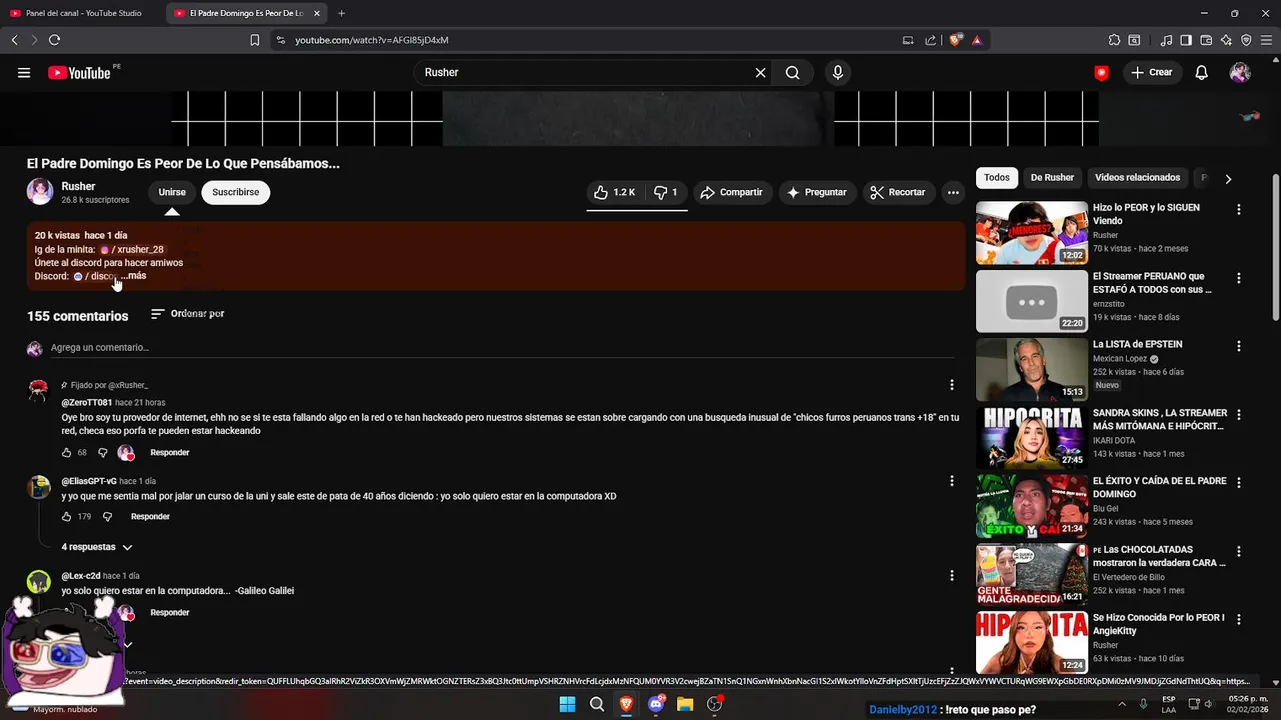Expand the 4 respuestas replies

(x=97, y=547)
